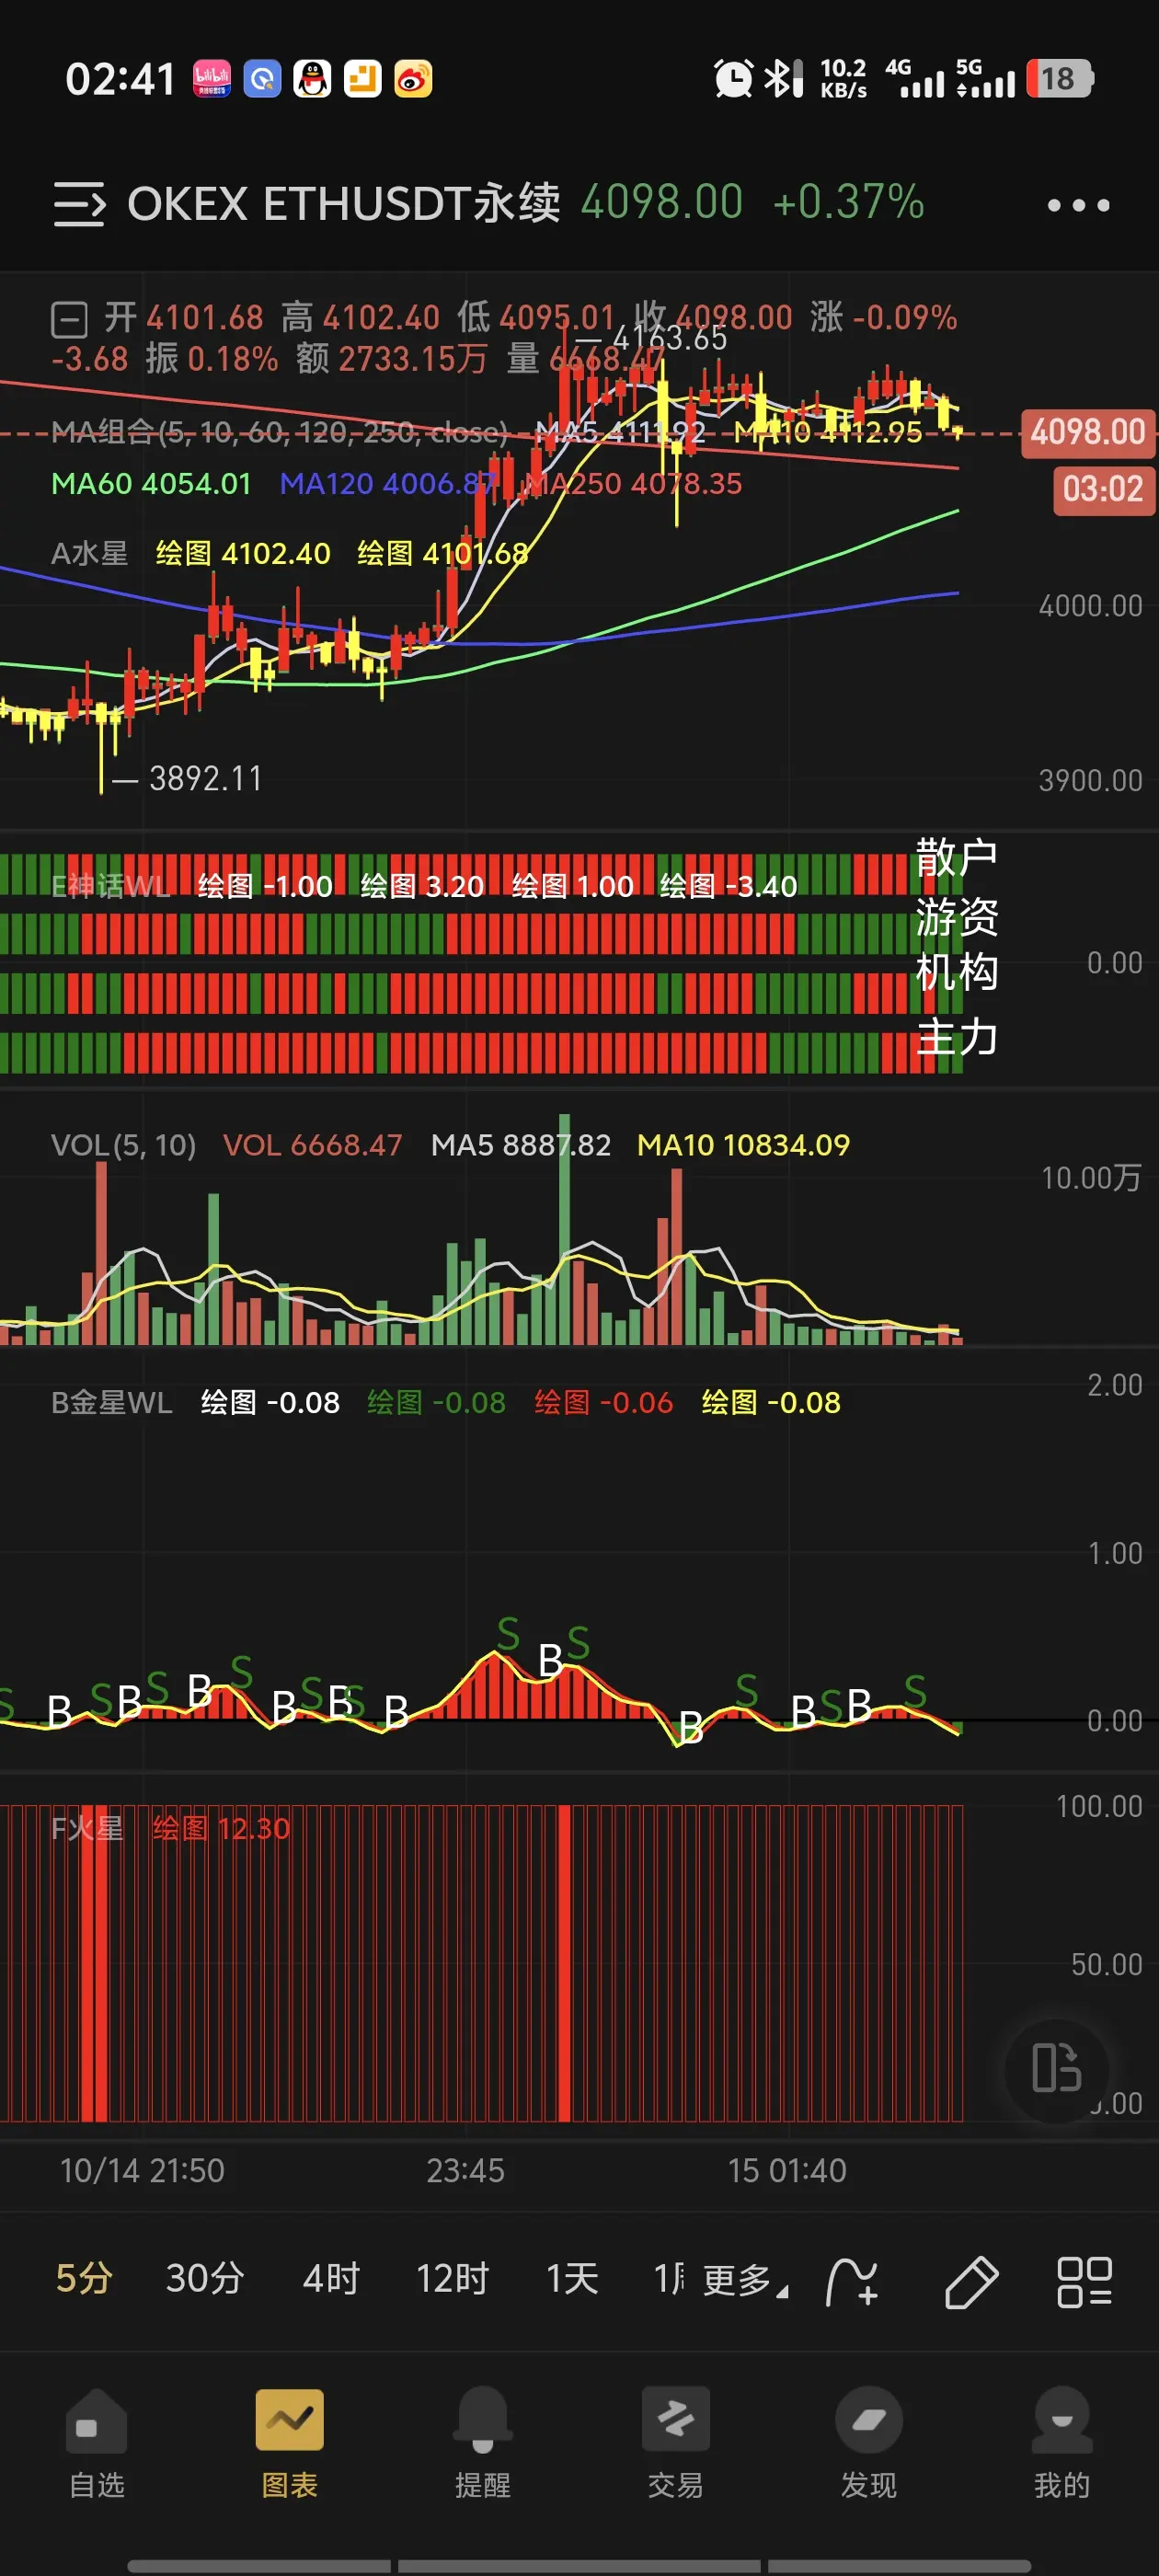The height and width of the screenshot is (2576, 1159).
Task: Select the 12时 timeframe
Action: point(452,2279)
